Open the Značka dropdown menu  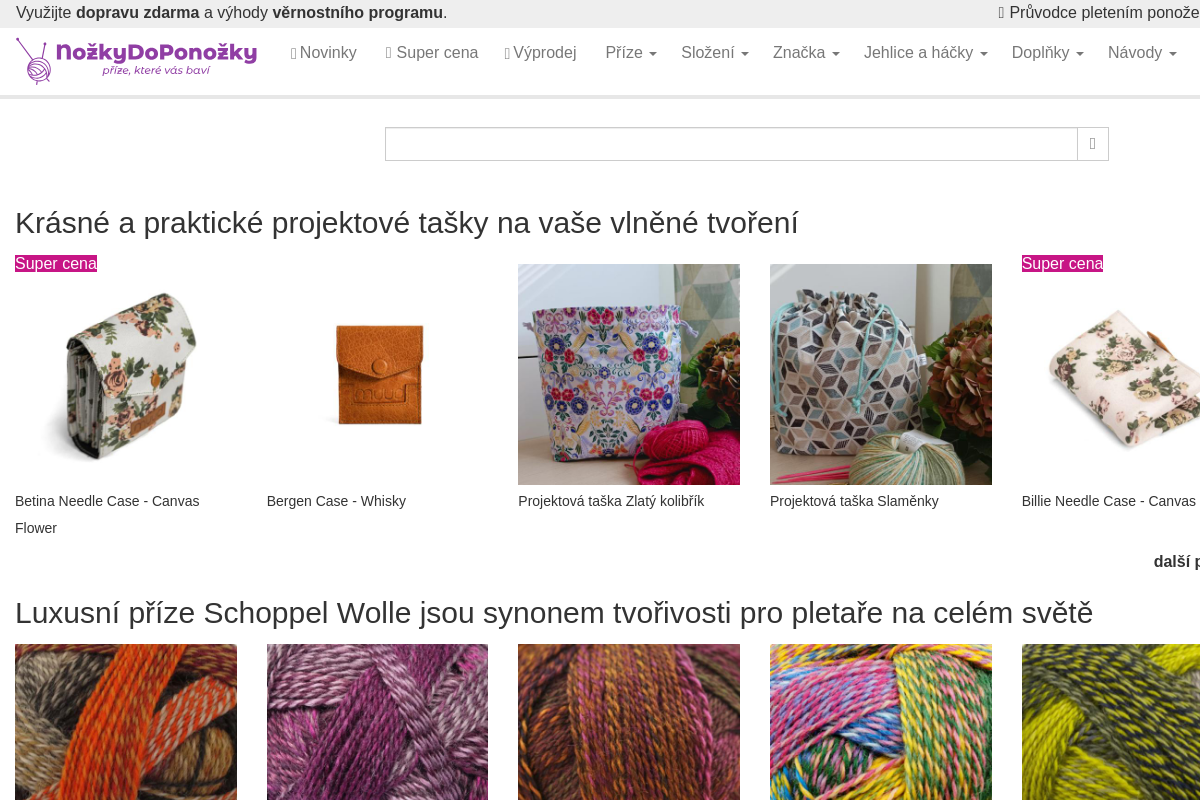coord(806,53)
